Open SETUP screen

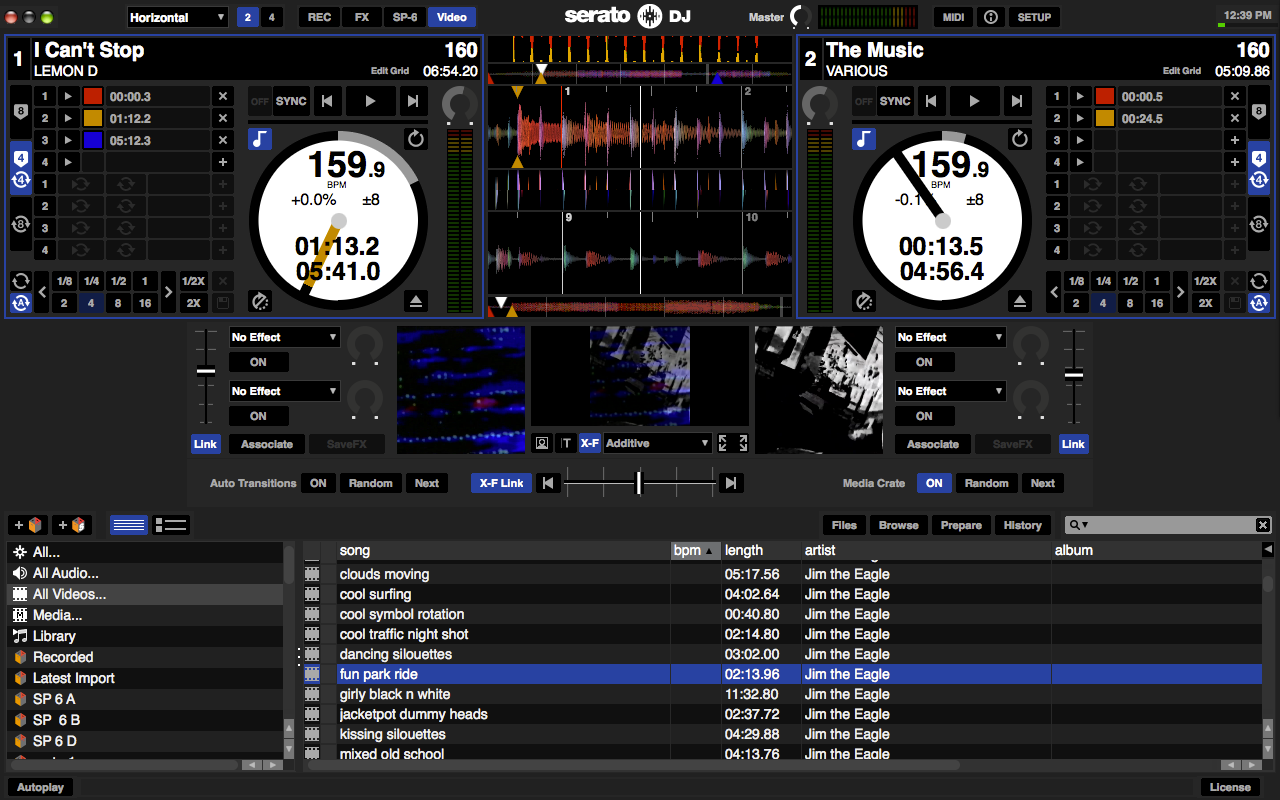(x=1034, y=17)
